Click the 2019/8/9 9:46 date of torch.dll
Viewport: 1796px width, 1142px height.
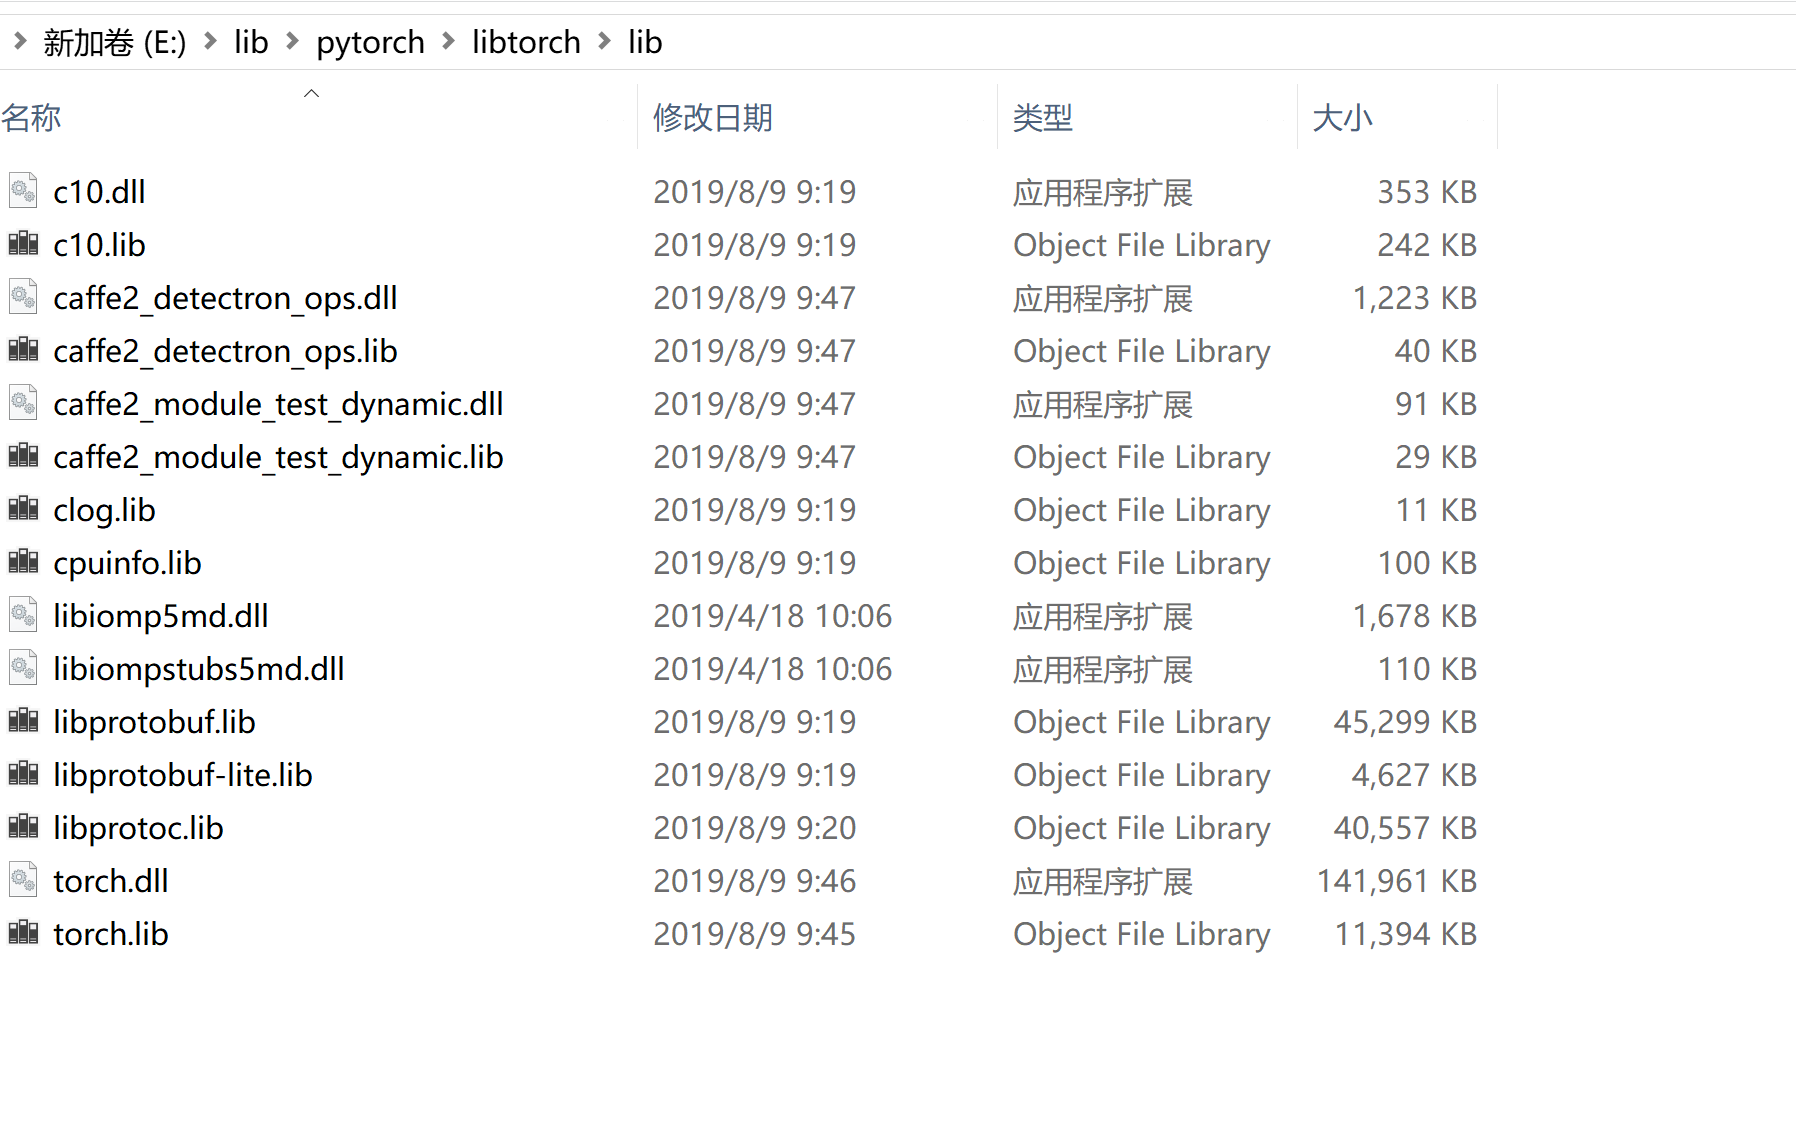[x=755, y=881]
